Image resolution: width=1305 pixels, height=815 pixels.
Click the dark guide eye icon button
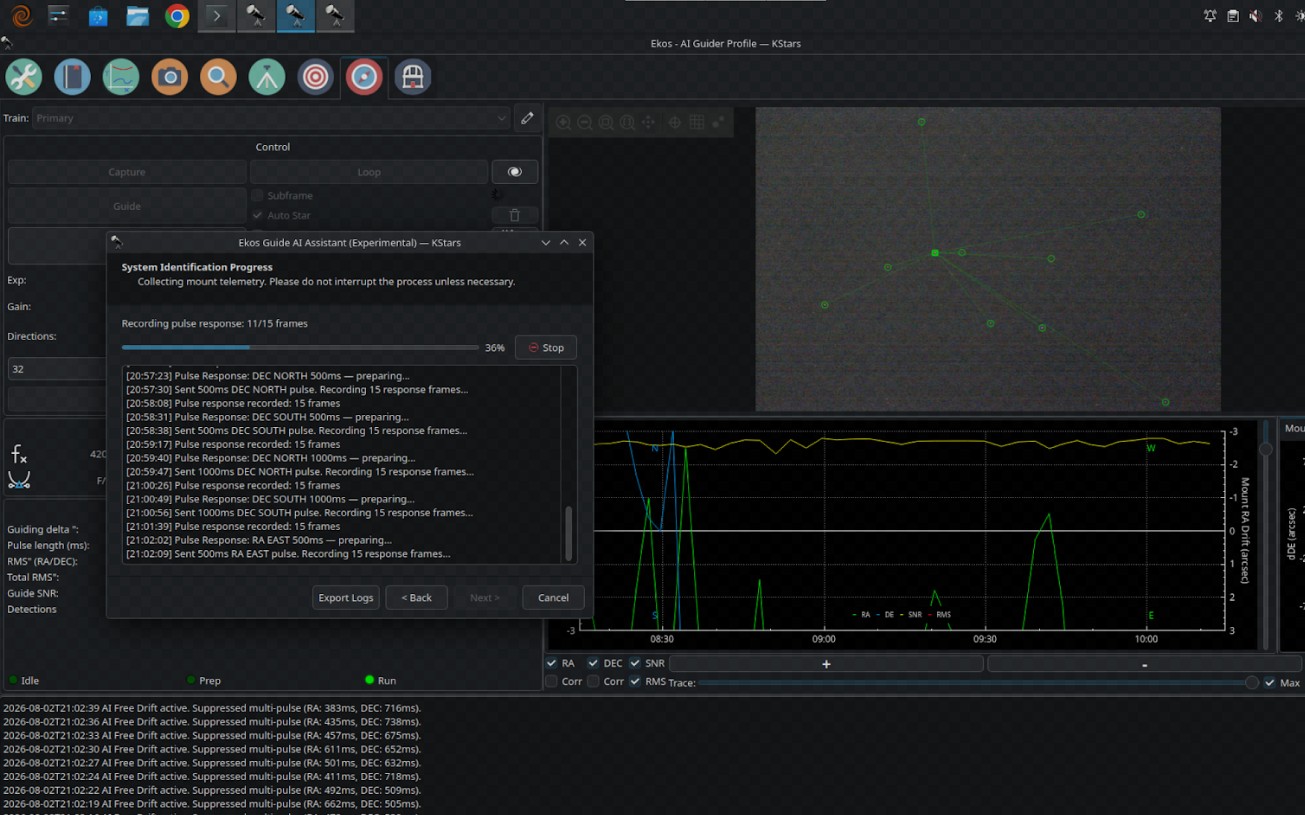click(514, 172)
